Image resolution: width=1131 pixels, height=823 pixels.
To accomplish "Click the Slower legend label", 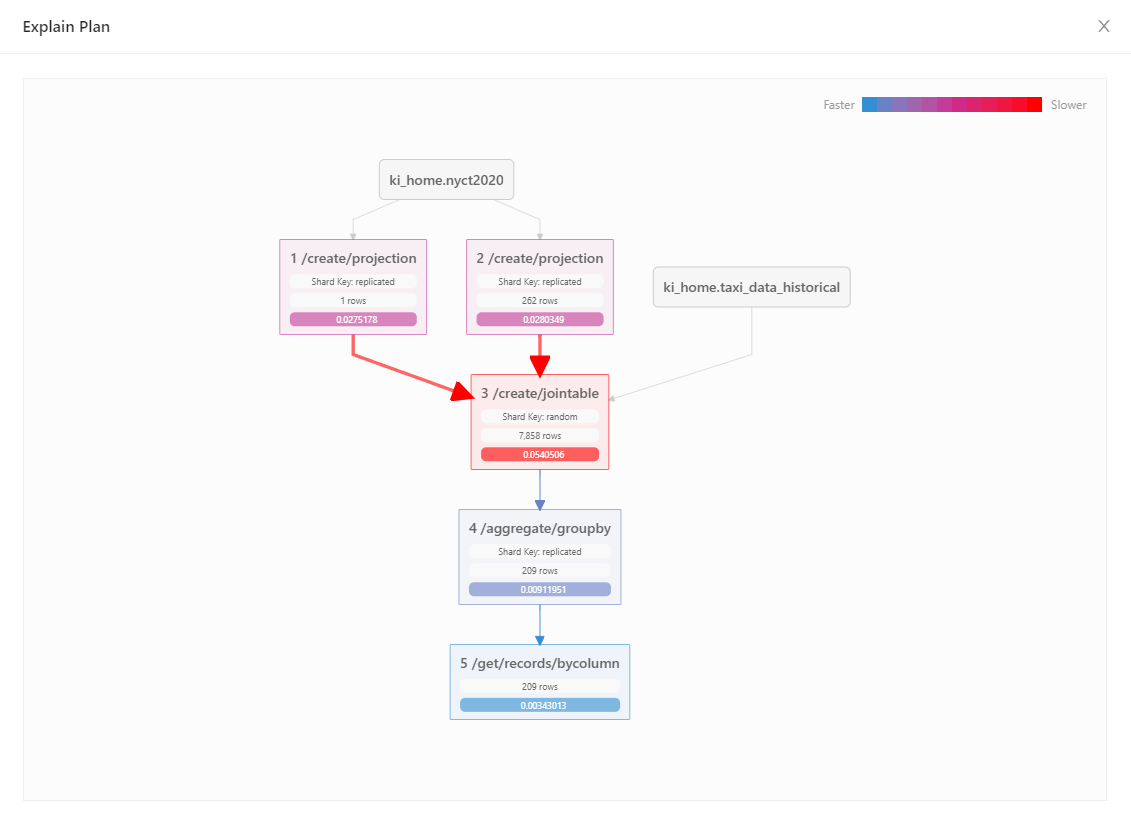I will pos(1068,104).
